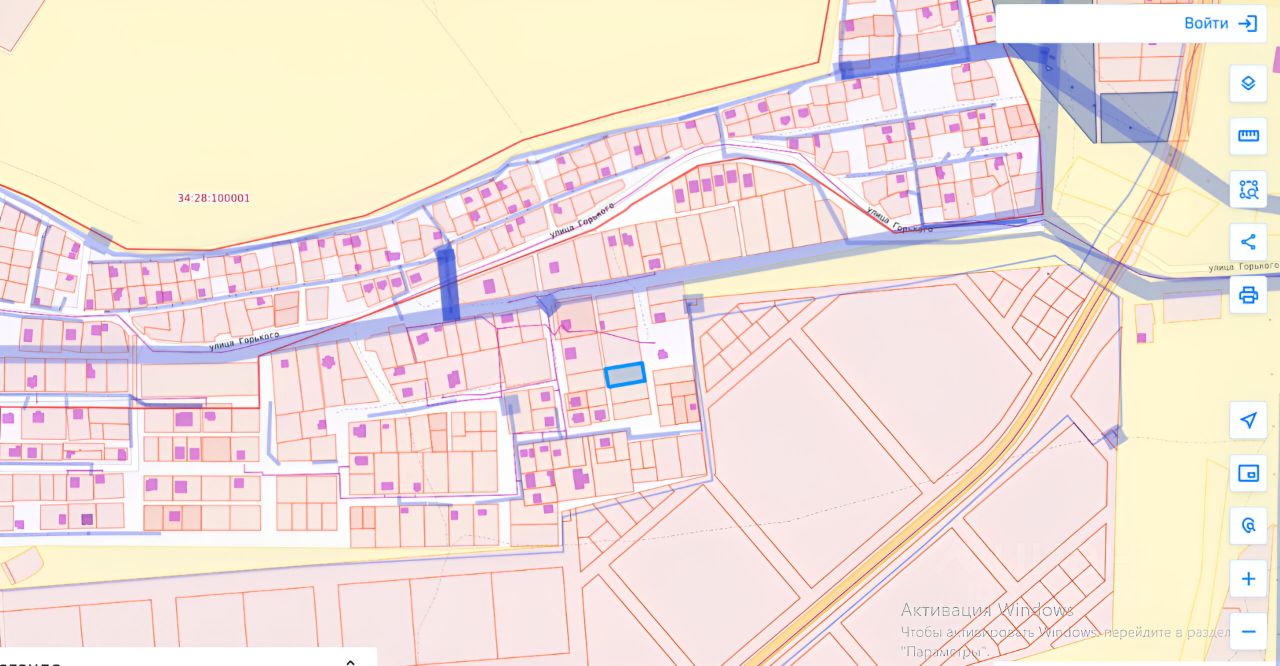The width and height of the screenshot is (1280, 666).
Task: Click cadastral quarter label 34:28:100001
Action: pos(214,198)
